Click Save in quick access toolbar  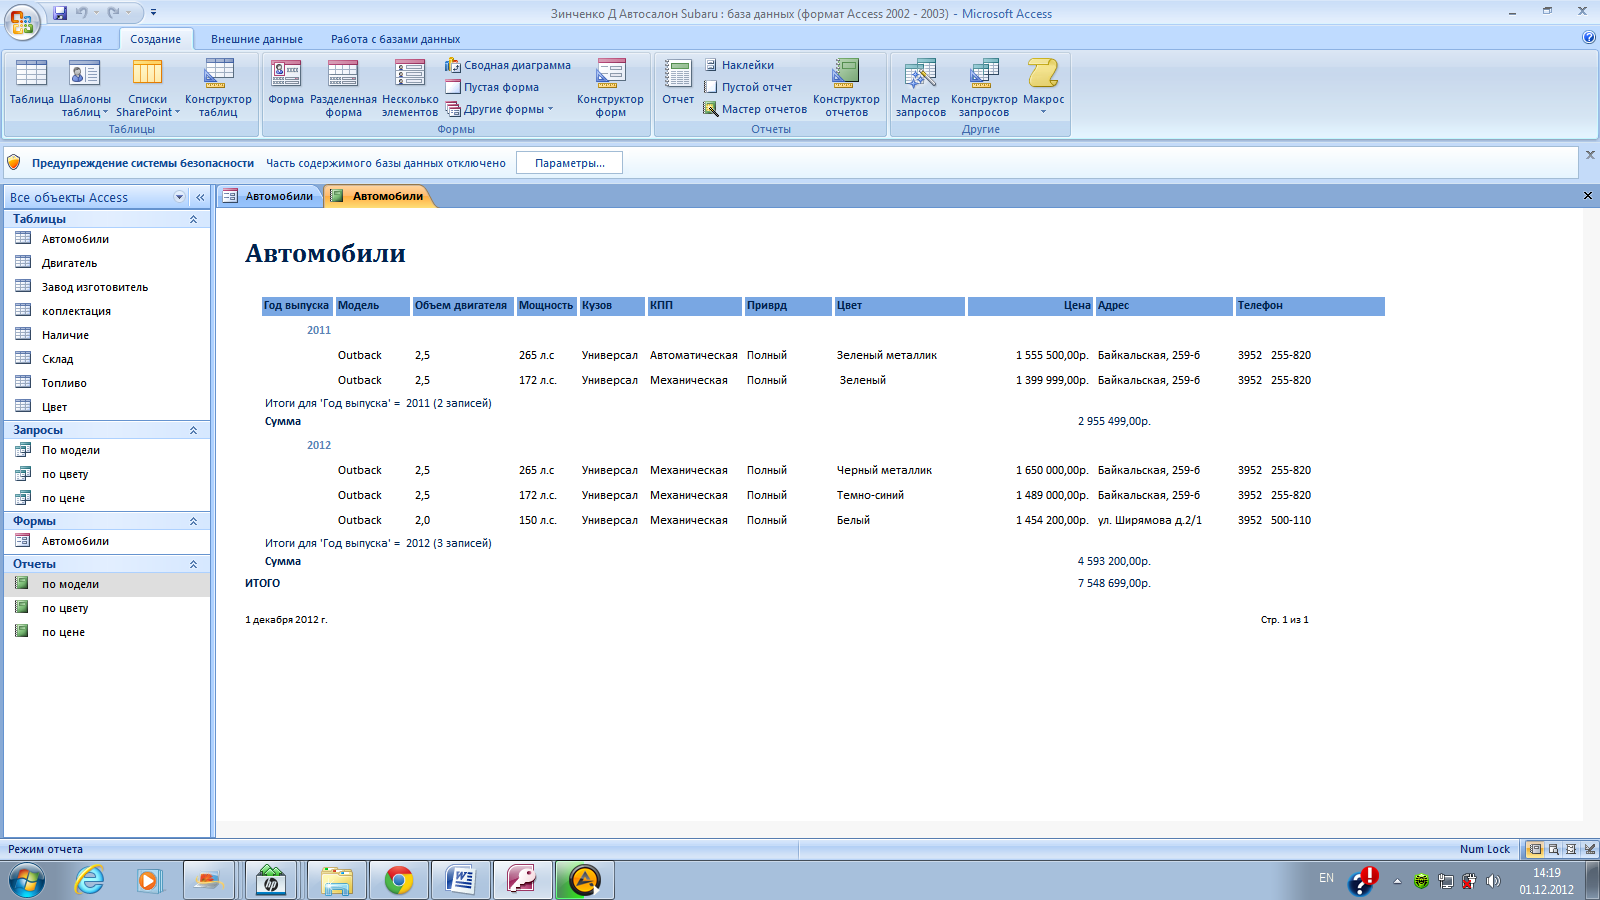tap(60, 13)
